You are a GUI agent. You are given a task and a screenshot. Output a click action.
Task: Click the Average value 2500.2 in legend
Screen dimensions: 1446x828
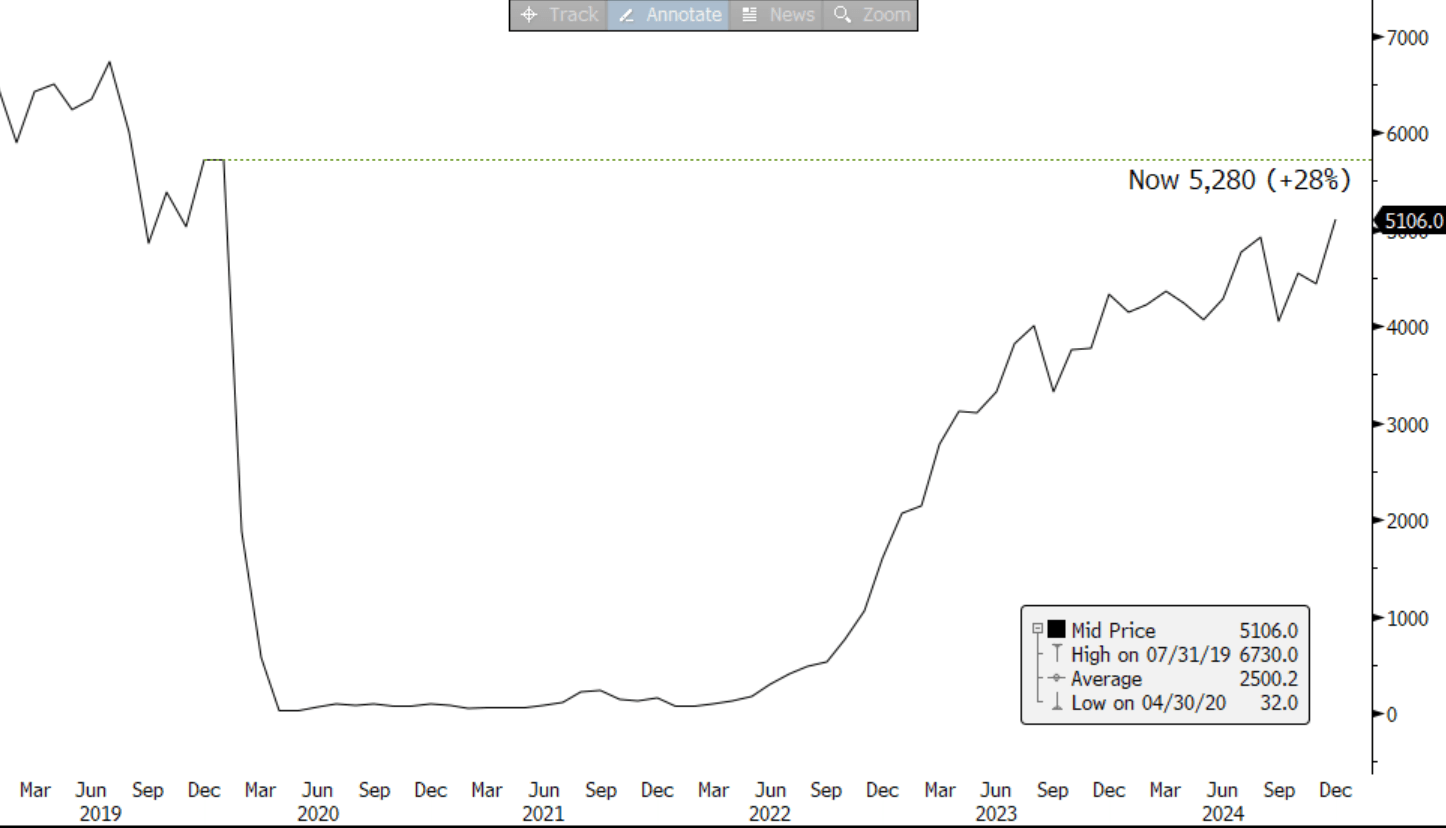[1268, 679]
